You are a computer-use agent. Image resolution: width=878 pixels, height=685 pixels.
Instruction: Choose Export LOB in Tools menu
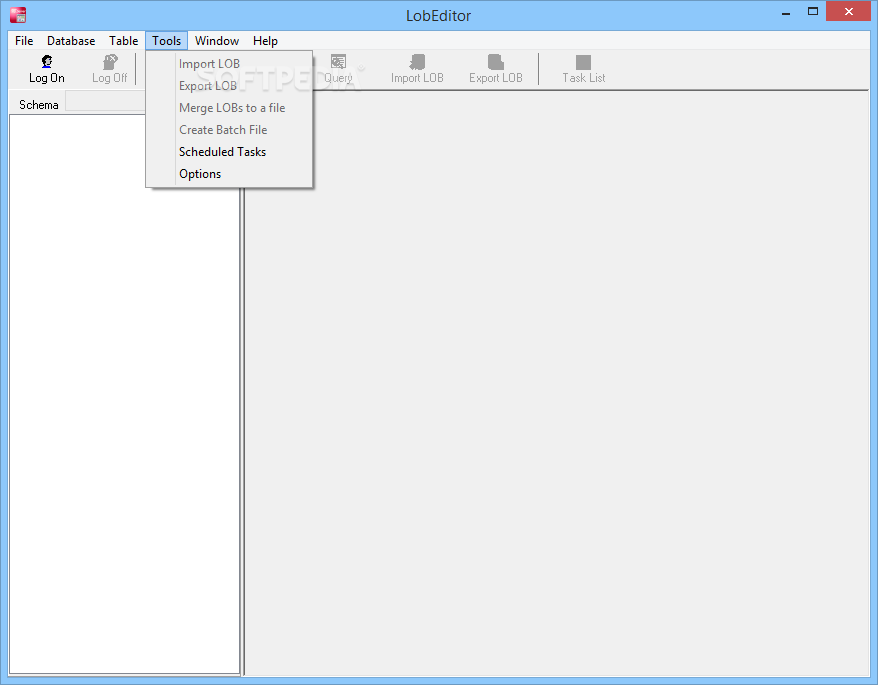229,86
